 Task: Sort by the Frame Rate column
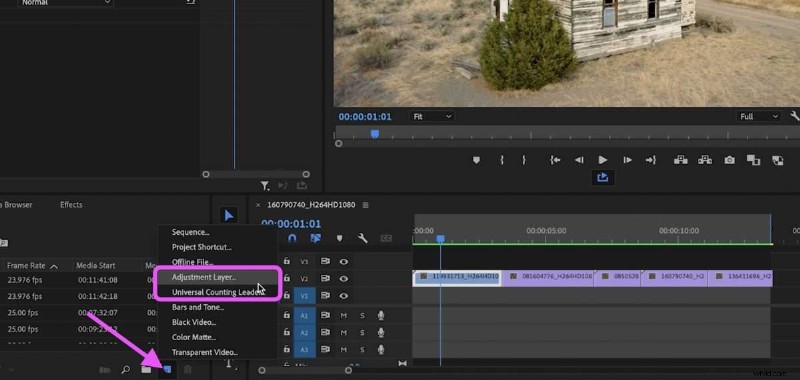pyautogui.click(x=32, y=266)
